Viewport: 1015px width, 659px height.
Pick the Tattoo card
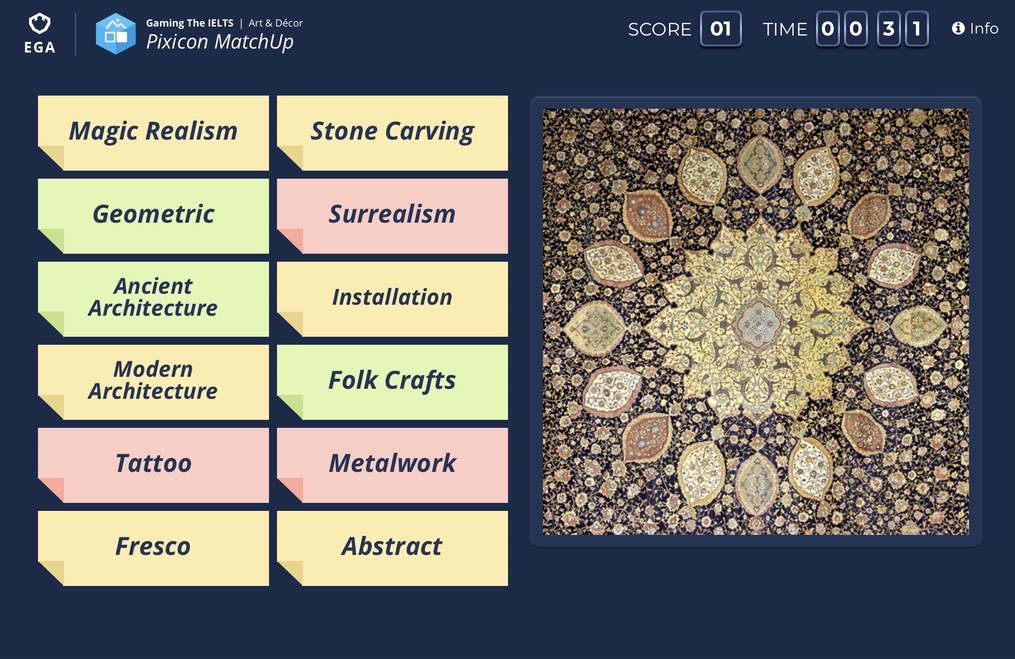pos(153,465)
